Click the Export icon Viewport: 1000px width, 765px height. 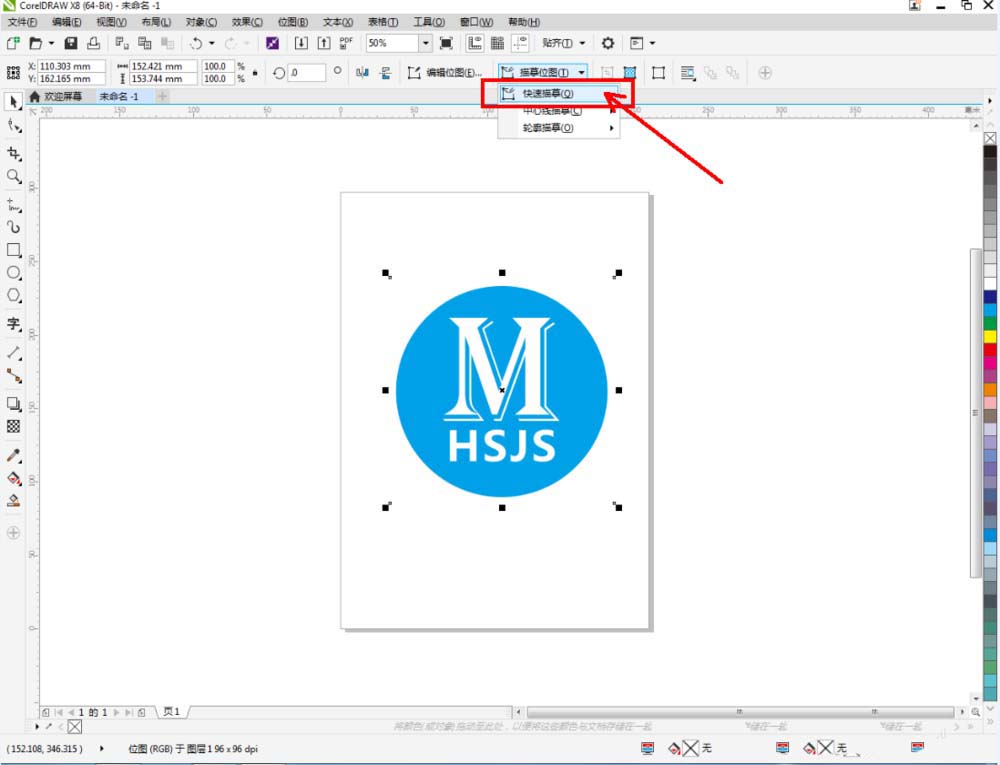click(324, 43)
